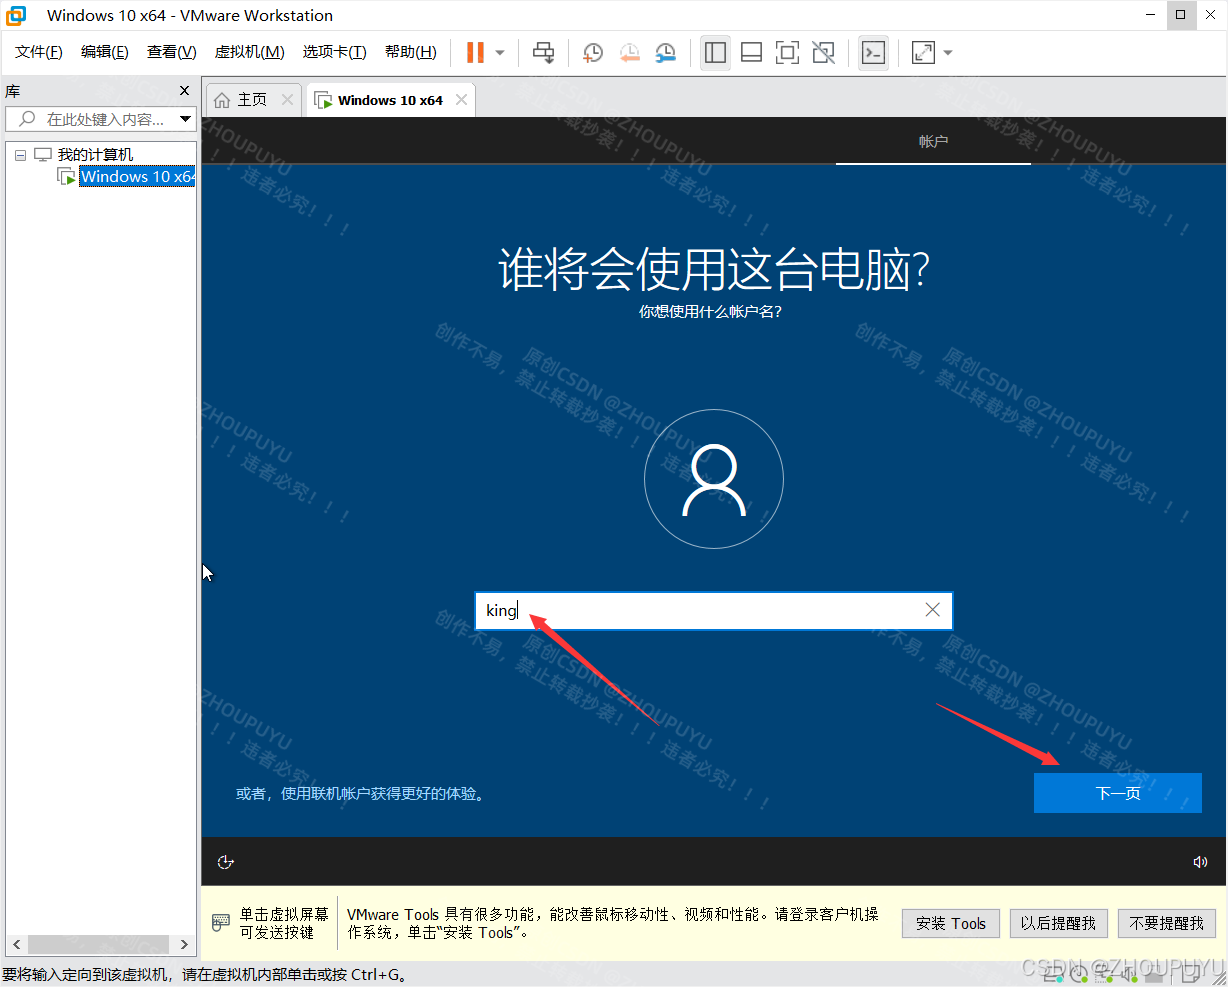Open the power options dropdown arrow

point(500,53)
